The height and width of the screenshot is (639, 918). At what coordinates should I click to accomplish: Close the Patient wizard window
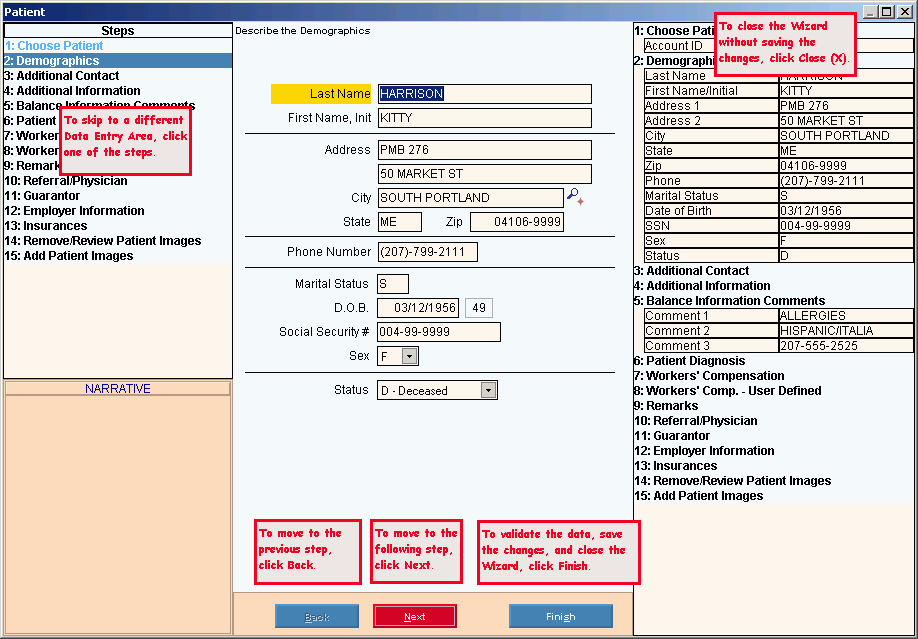905,12
